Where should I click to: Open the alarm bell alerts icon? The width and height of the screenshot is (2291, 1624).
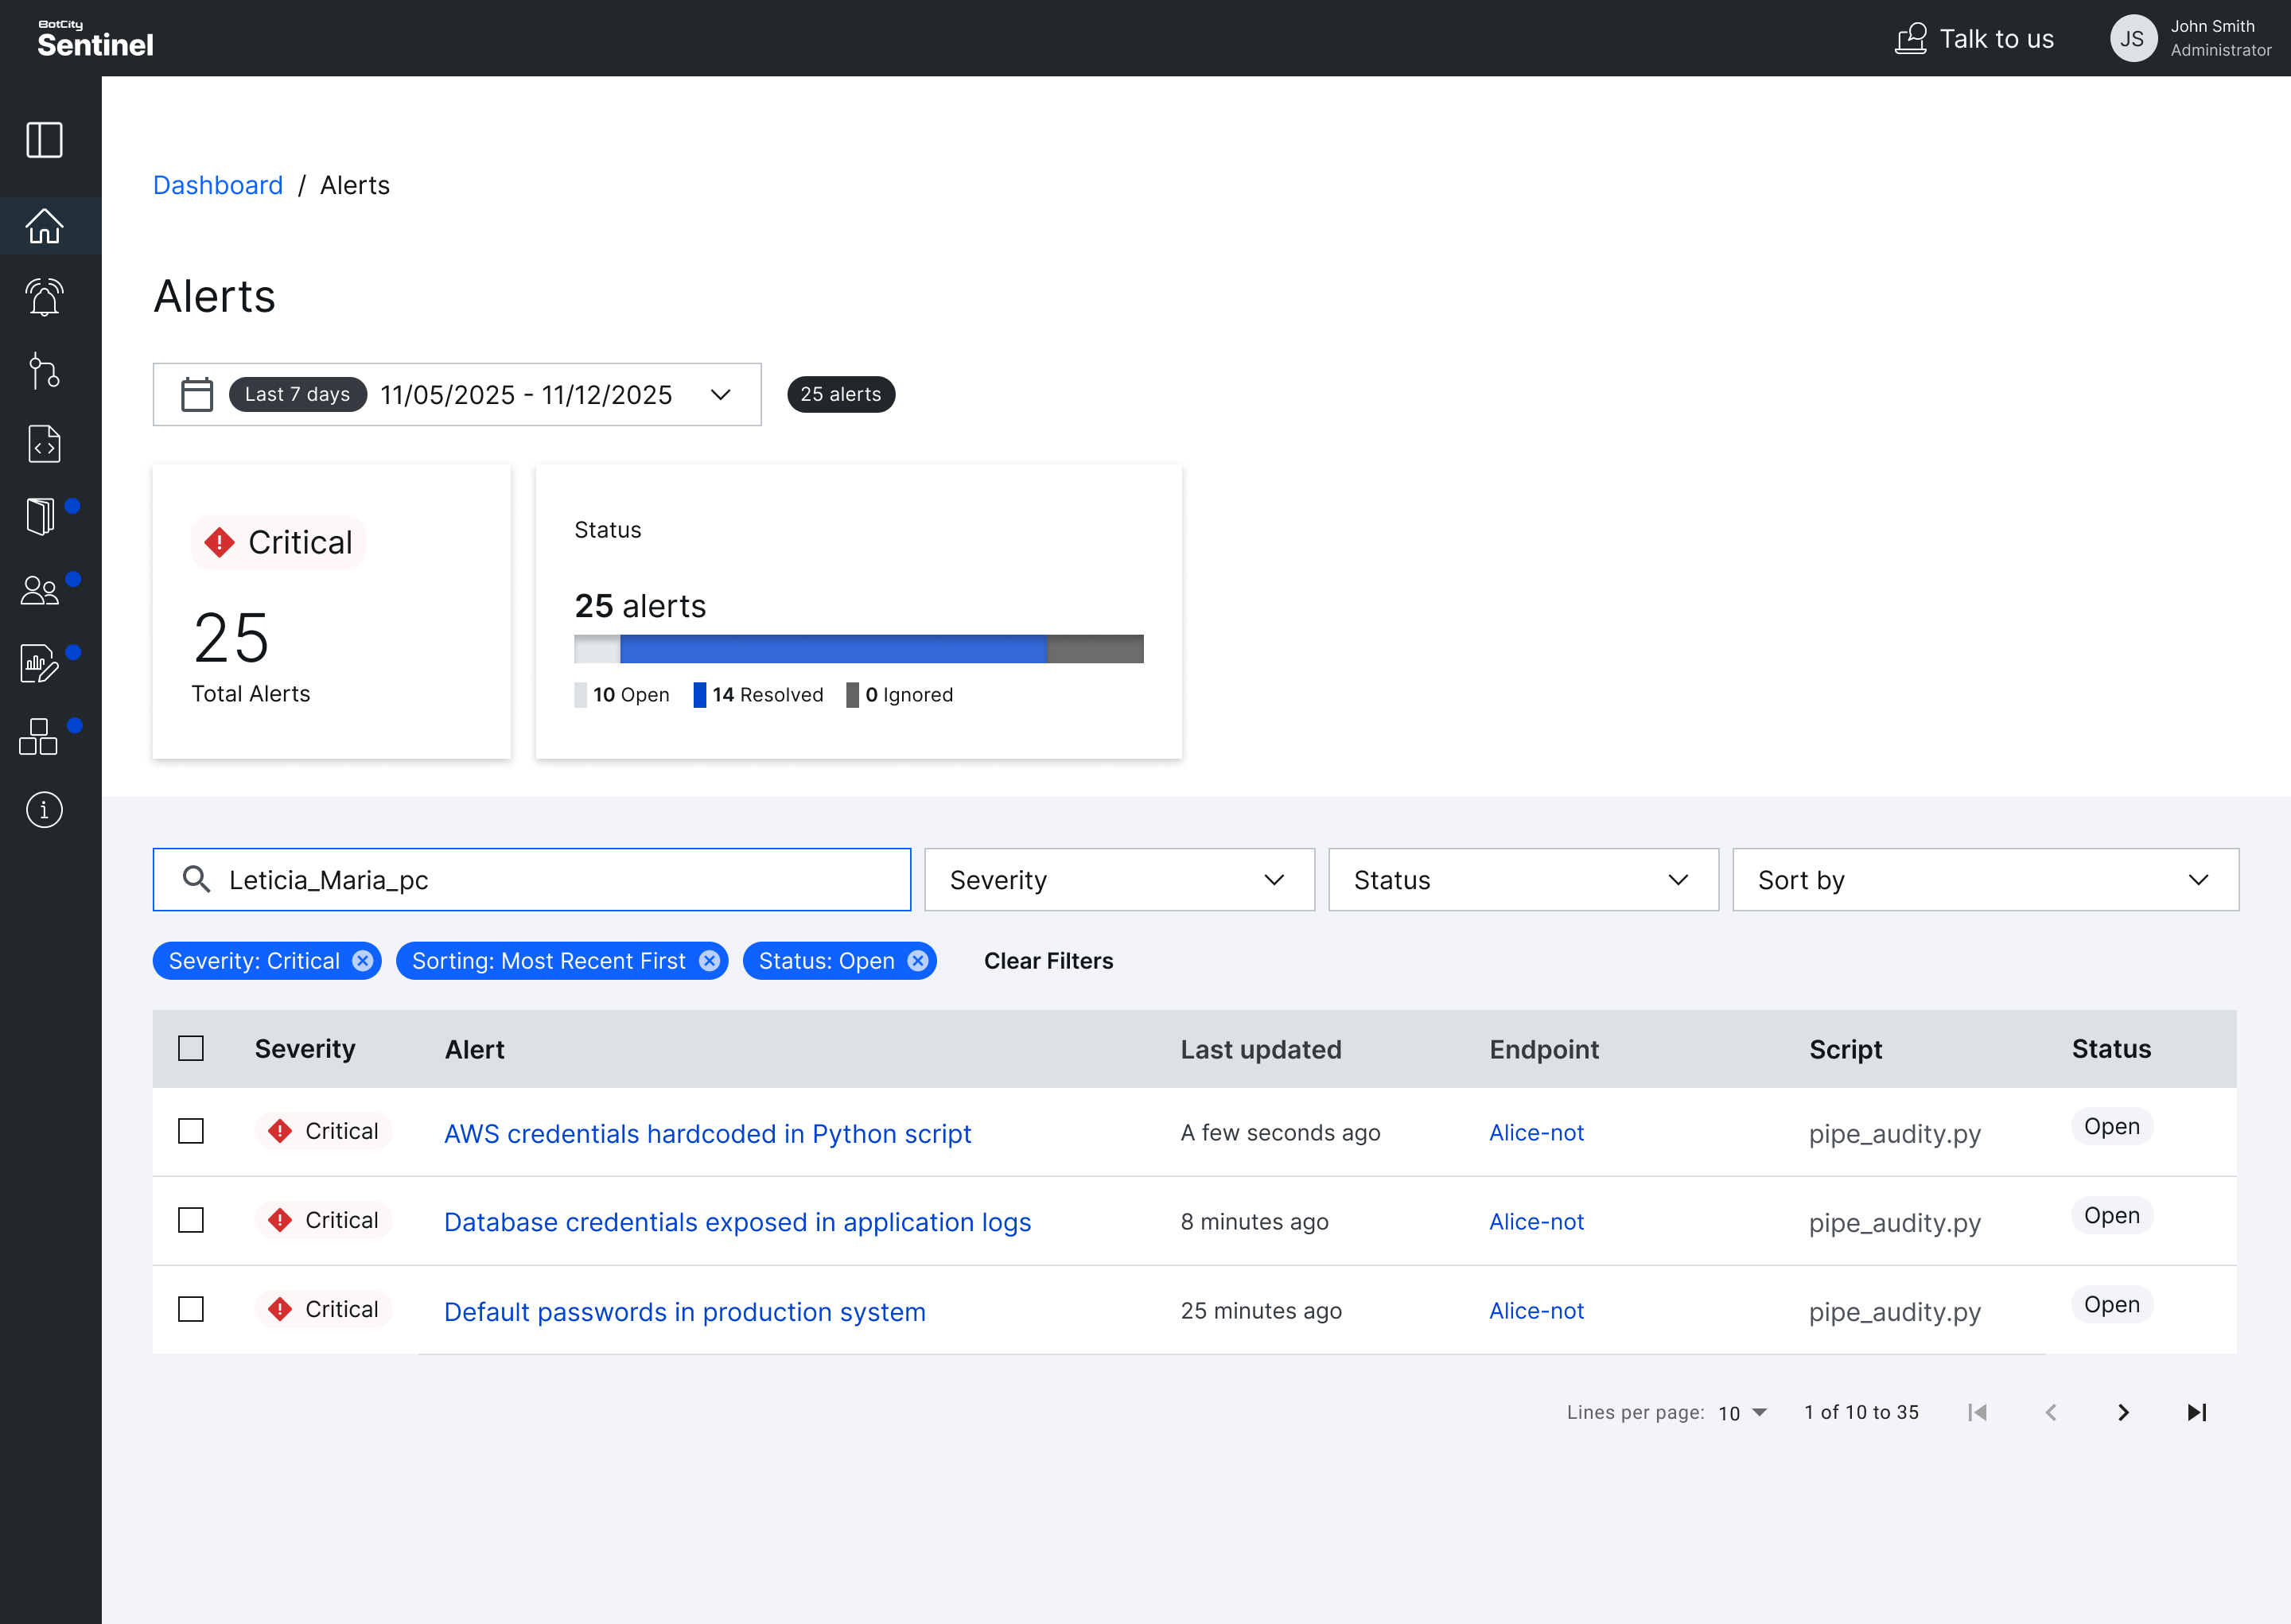click(44, 298)
